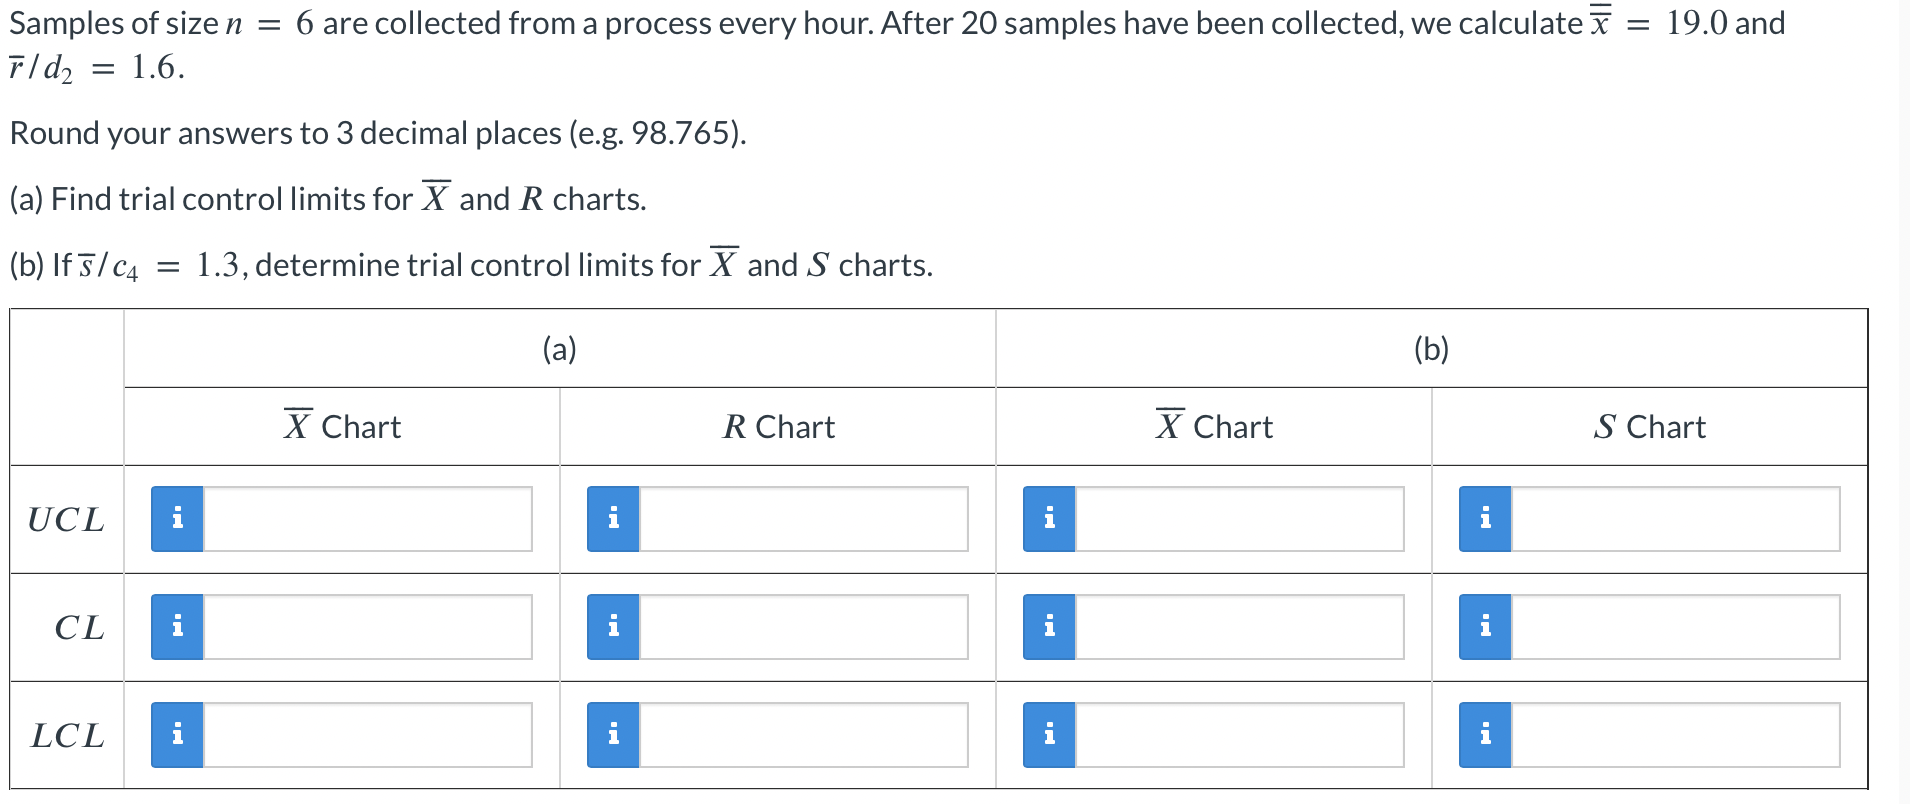Click the info icon for UCL R chart
This screenshot has height=804, width=1910.
tap(613, 518)
